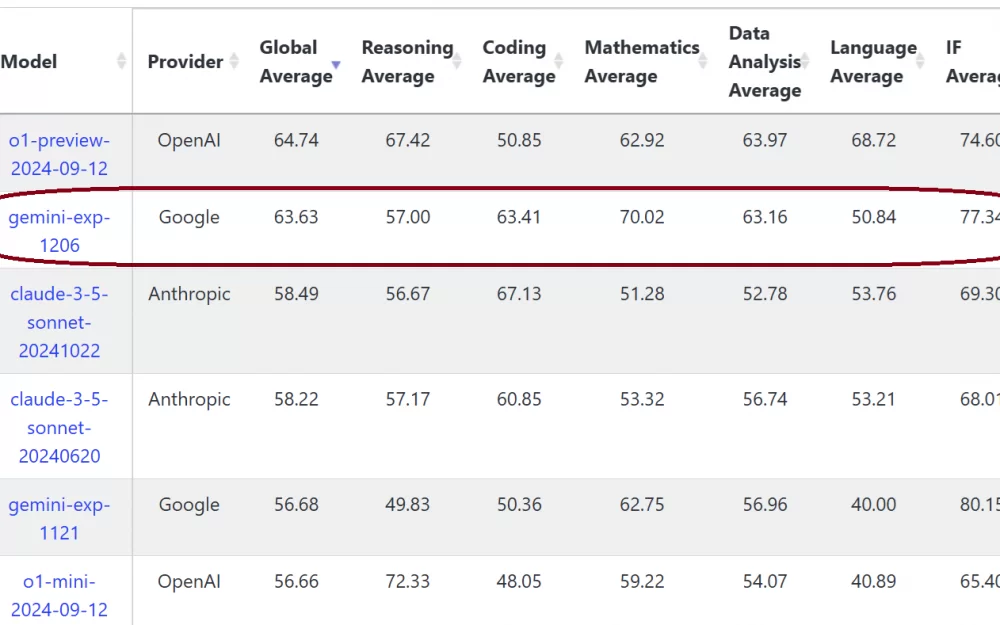The width and height of the screenshot is (1000, 625).
Task: Click the IF Average column header
Action: (973, 61)
